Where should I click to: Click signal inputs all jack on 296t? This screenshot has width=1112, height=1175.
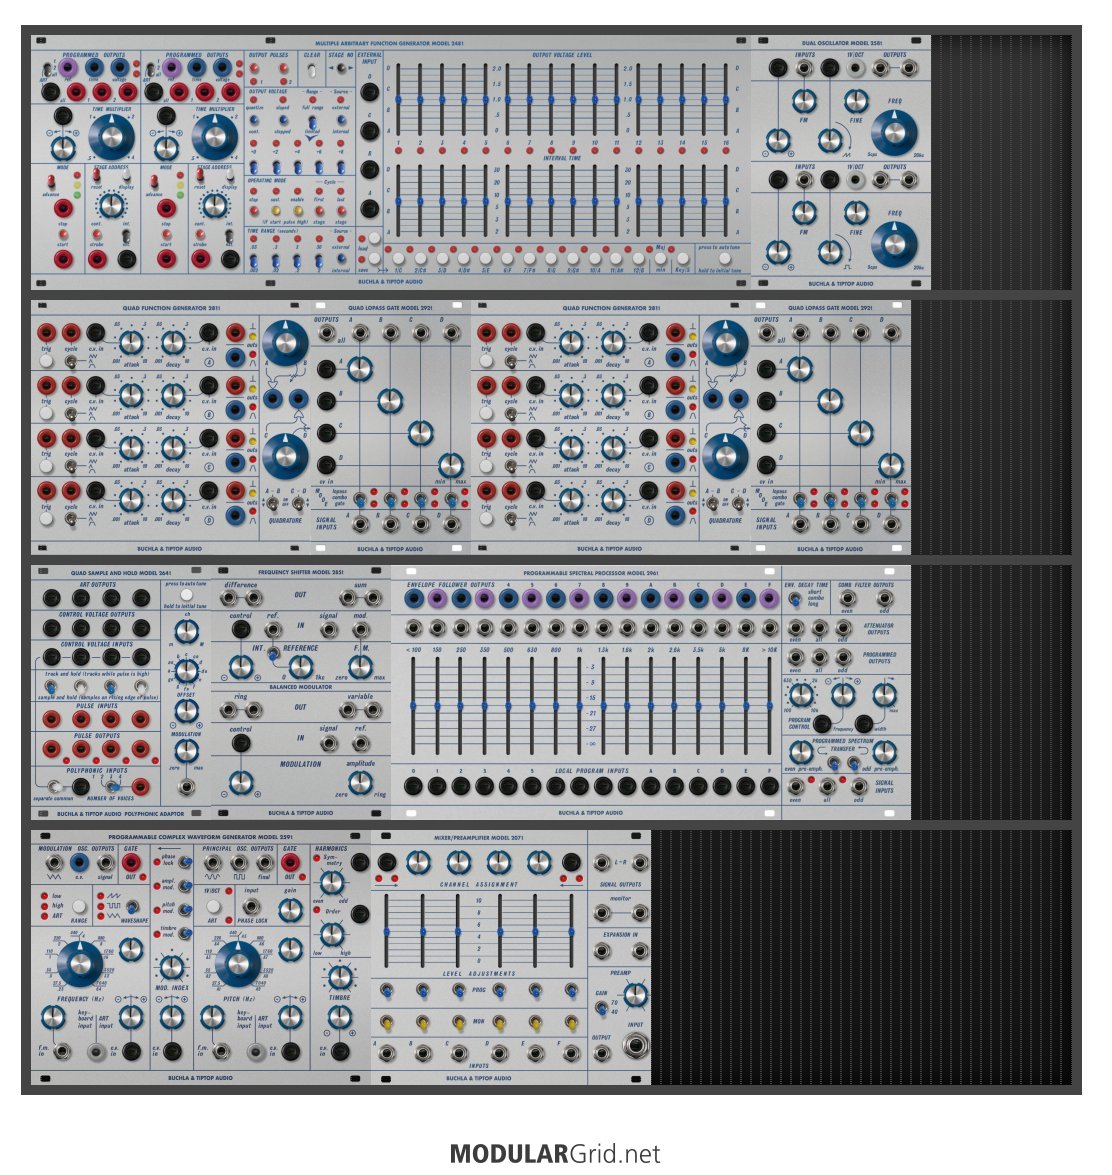[827, 786]
